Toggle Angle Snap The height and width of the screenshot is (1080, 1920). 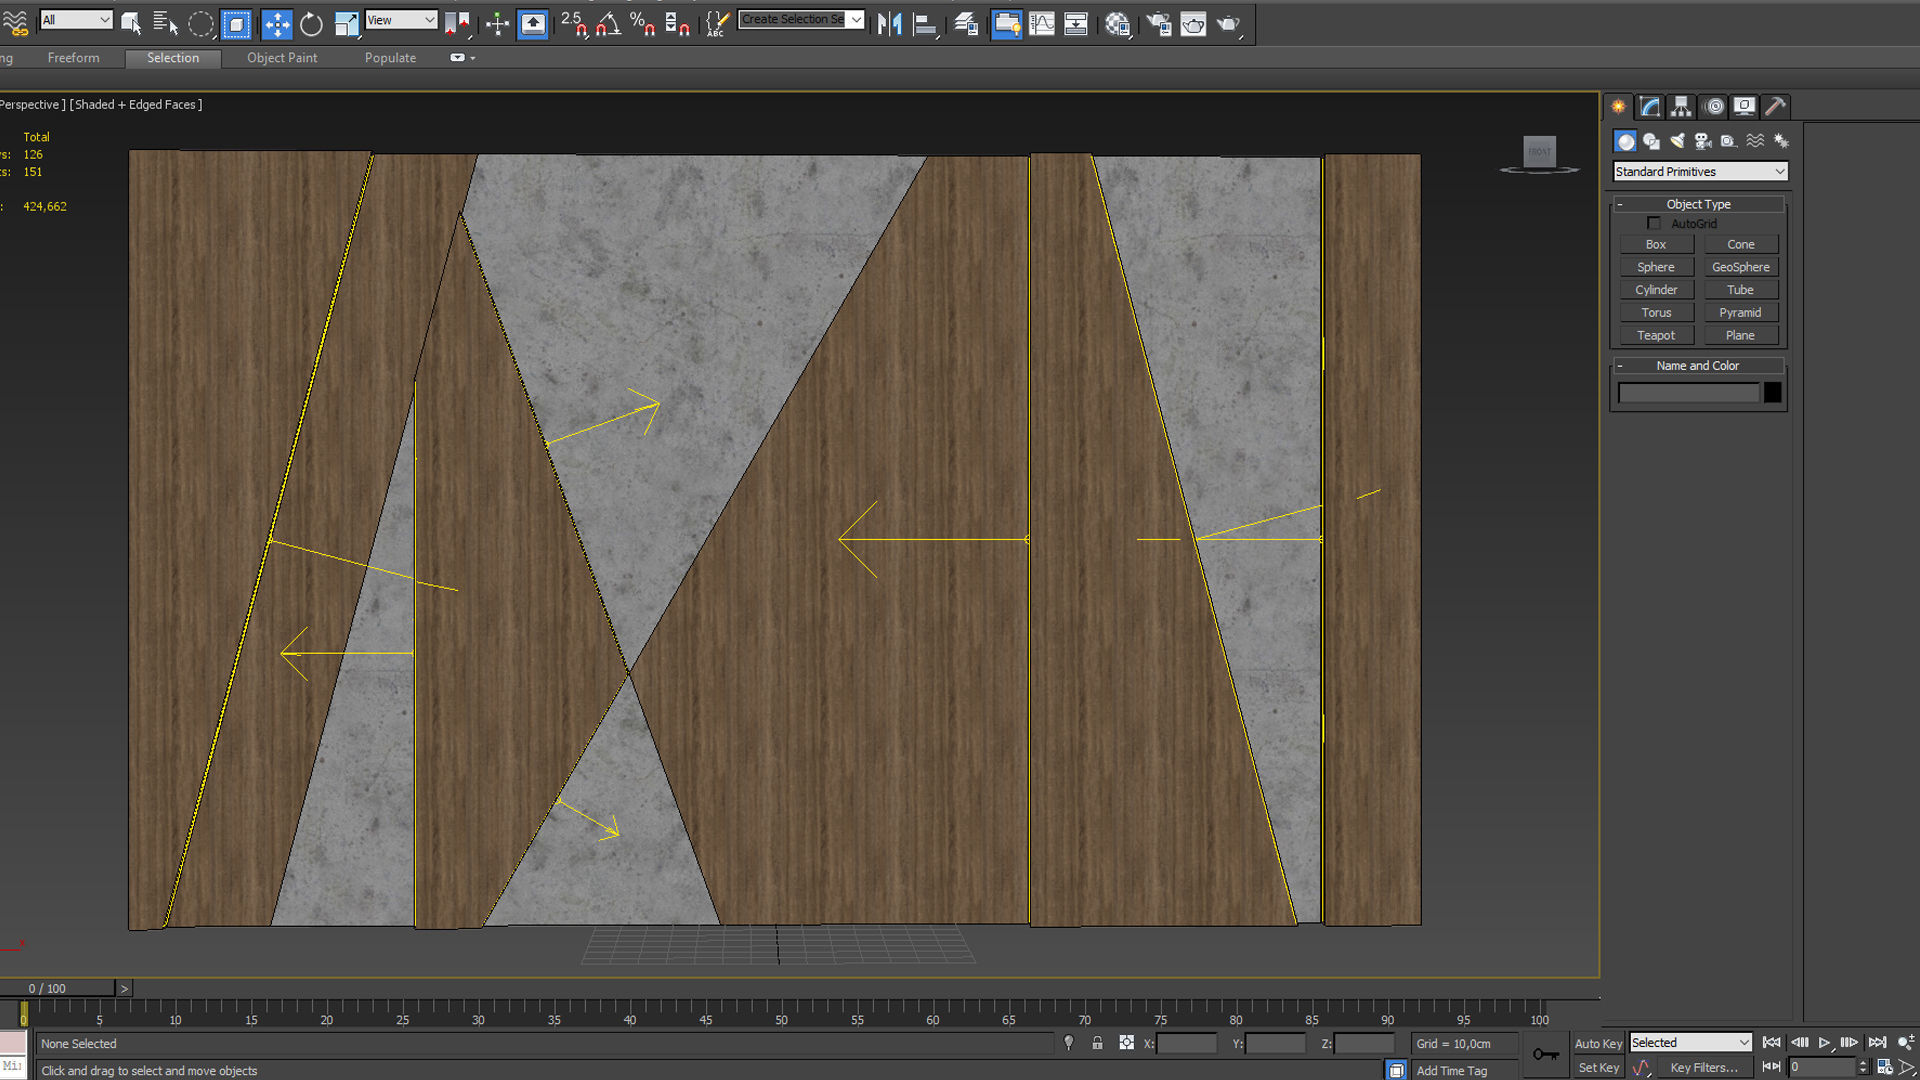click(x=608, y=23)
